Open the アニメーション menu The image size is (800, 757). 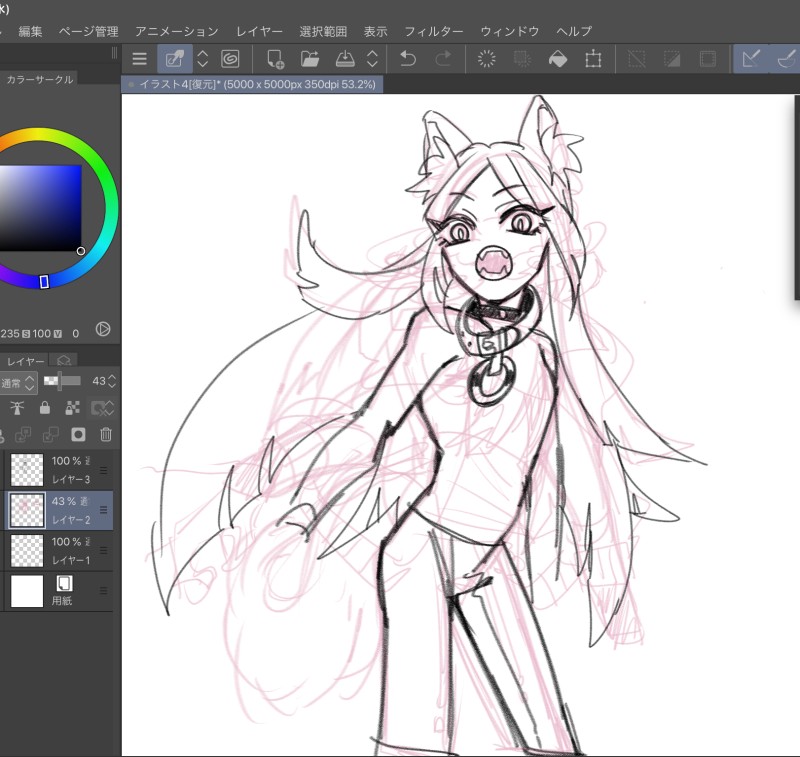(x=177, y=32)
